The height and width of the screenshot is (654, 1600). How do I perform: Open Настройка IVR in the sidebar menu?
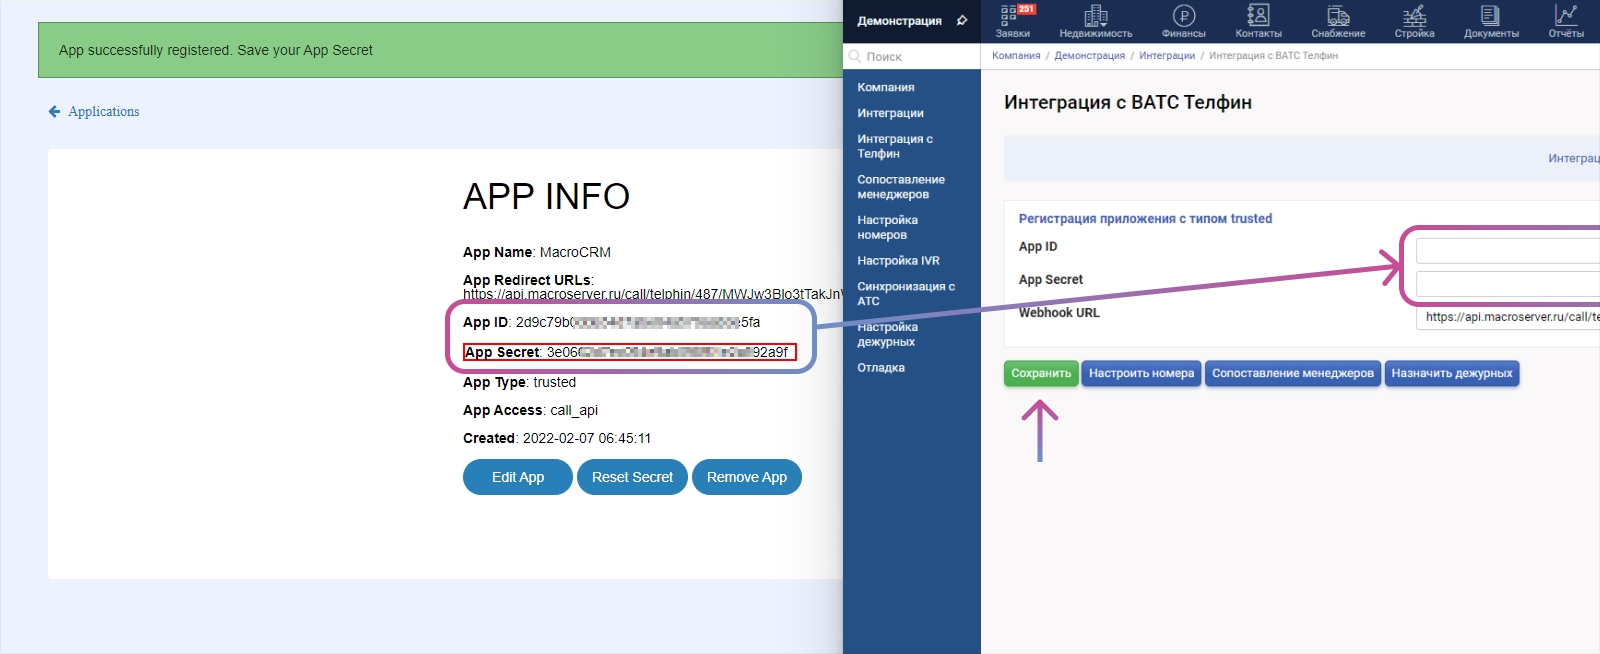[898, 261]
